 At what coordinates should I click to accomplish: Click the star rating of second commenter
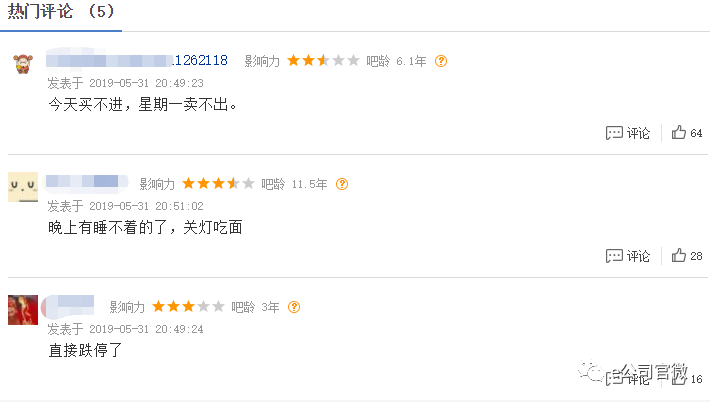pos(218,183)
